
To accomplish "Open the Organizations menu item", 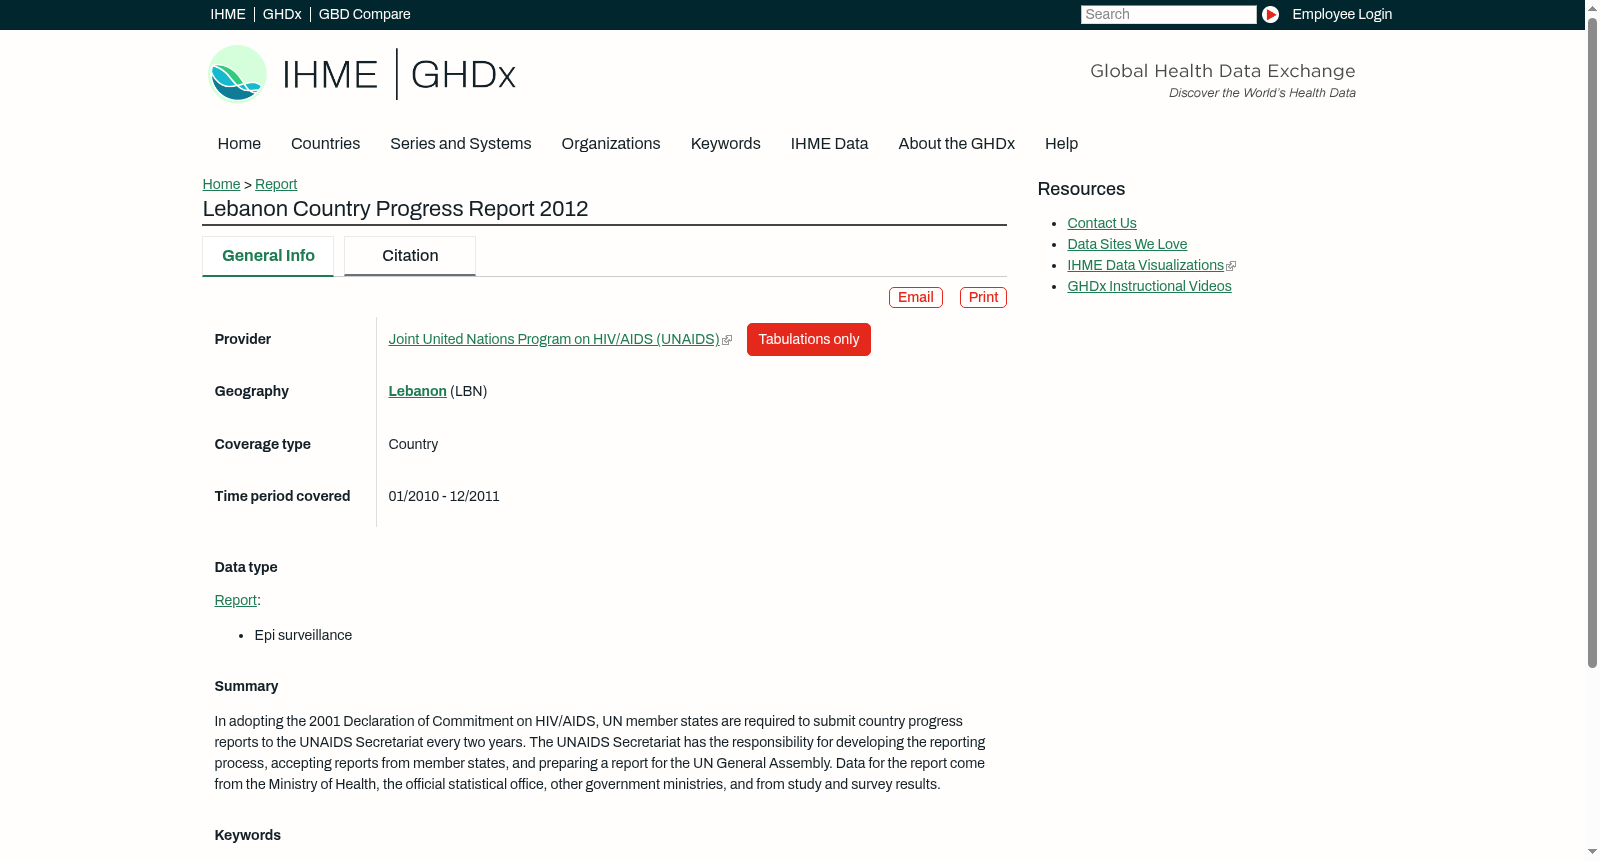I will [611, 144].
